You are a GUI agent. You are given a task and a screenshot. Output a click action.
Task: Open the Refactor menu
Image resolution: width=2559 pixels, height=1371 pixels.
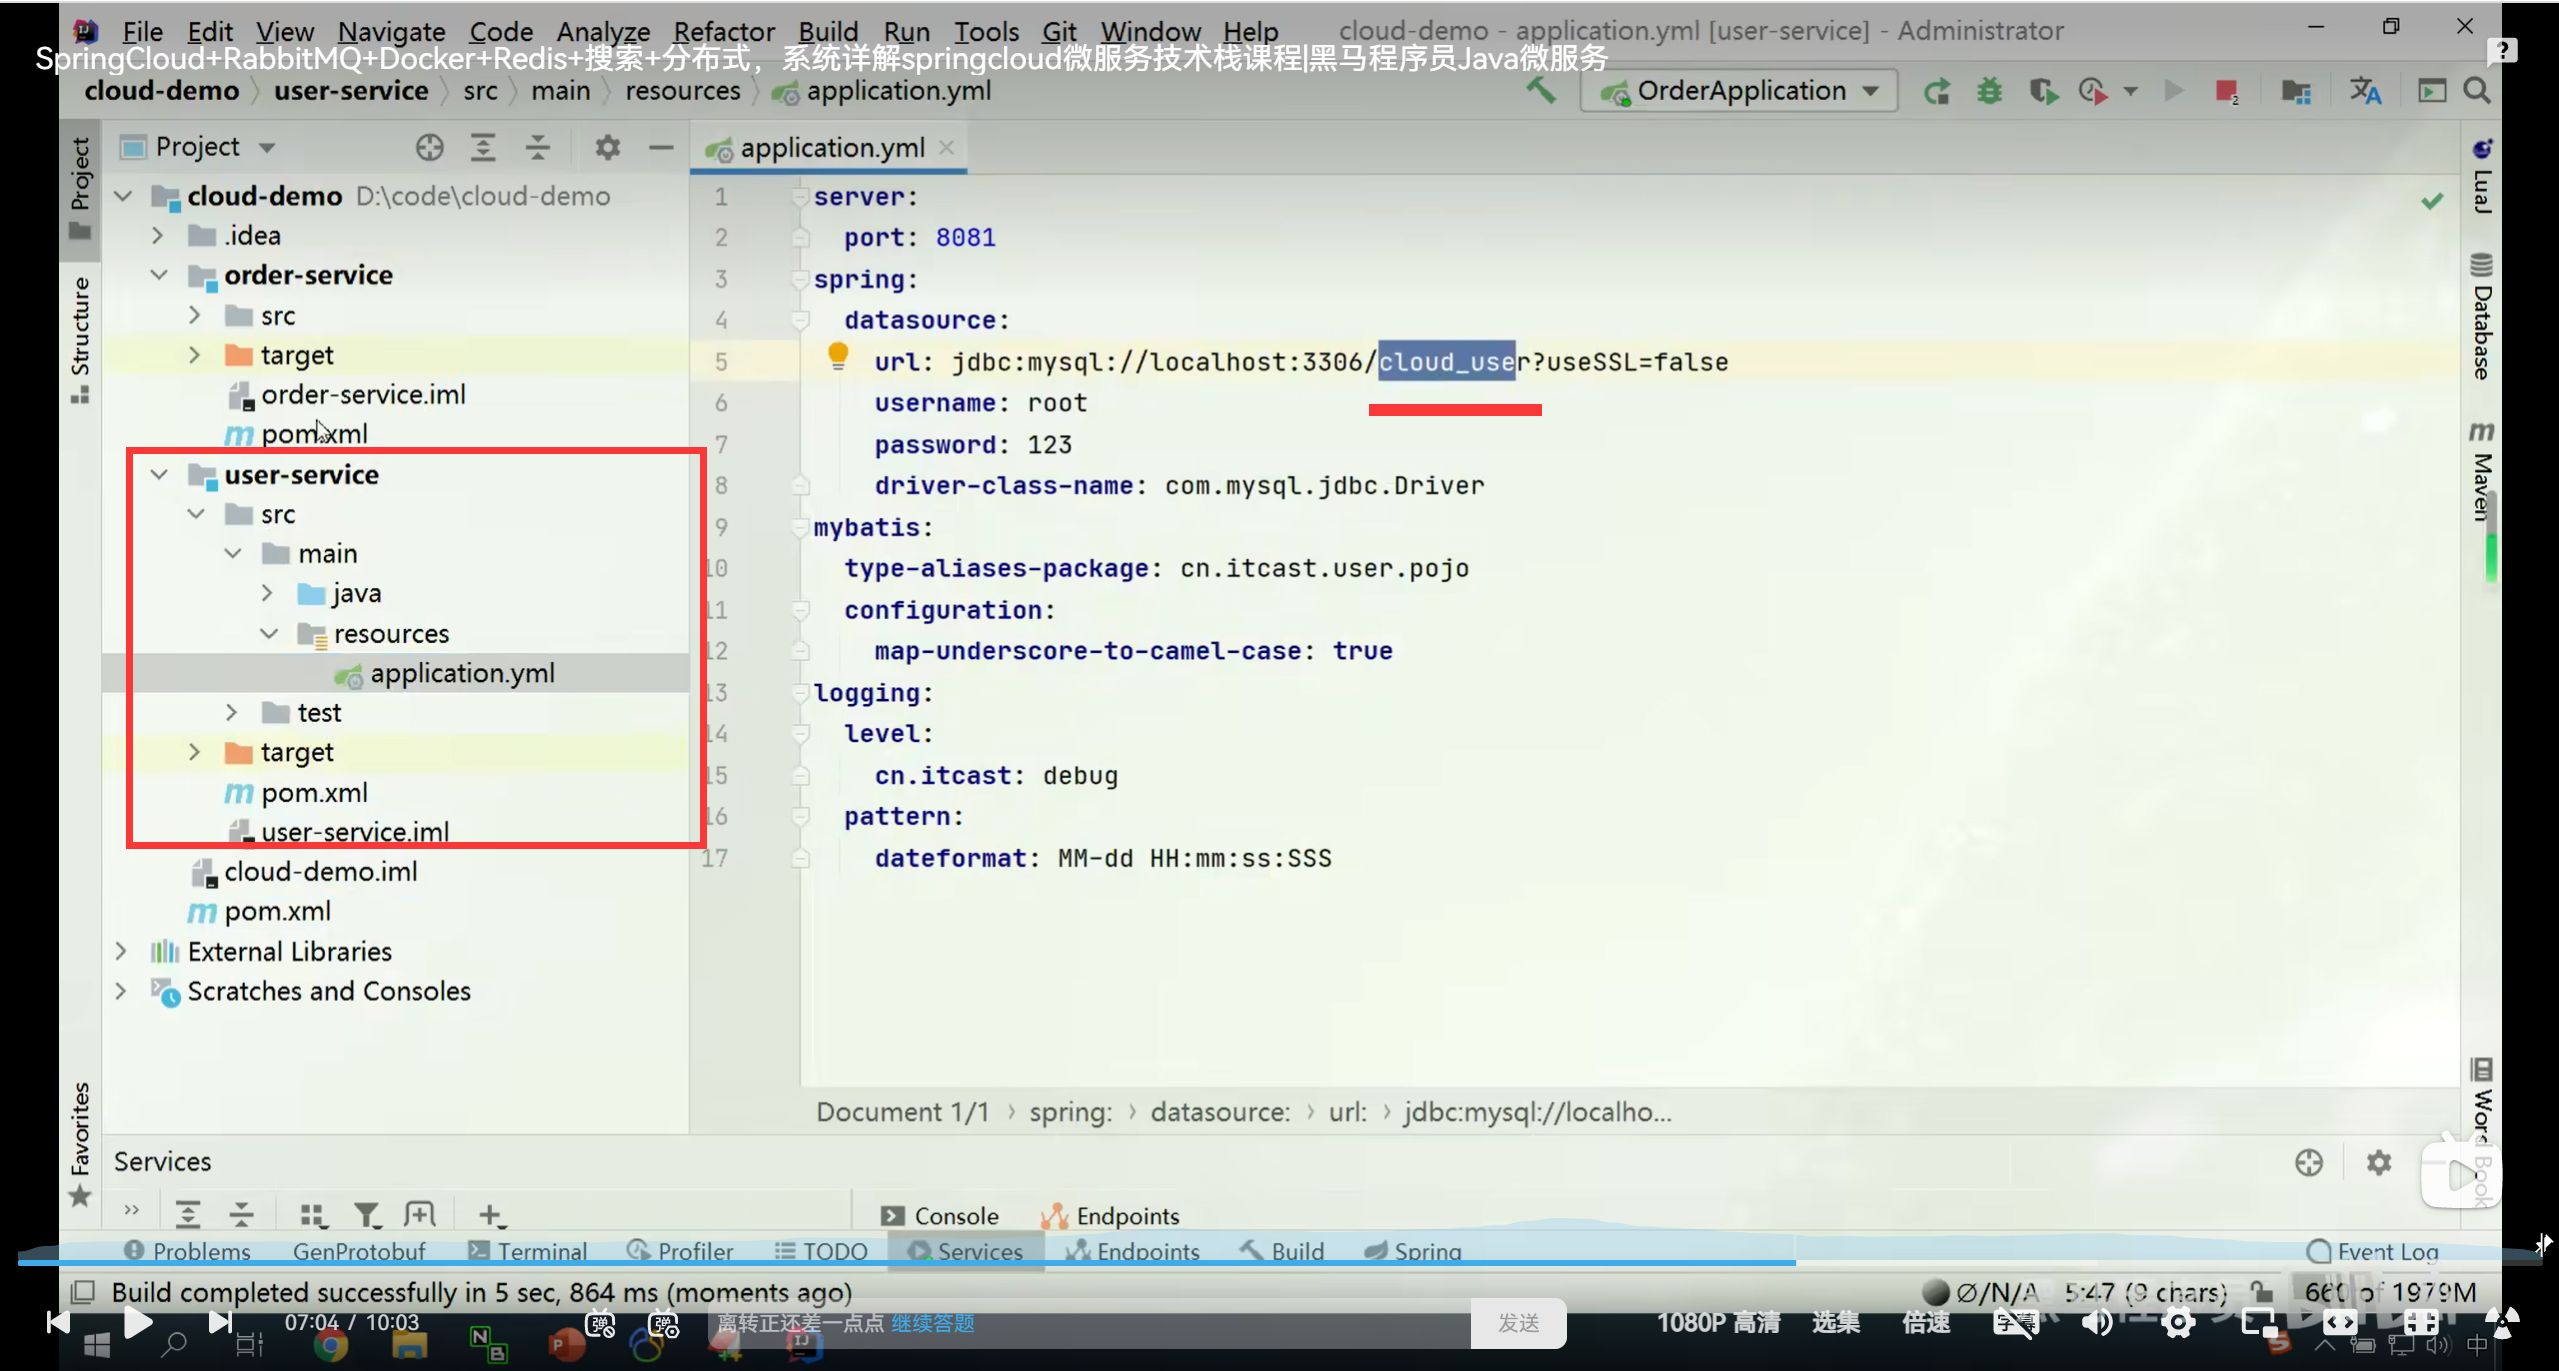click(723, 32)
